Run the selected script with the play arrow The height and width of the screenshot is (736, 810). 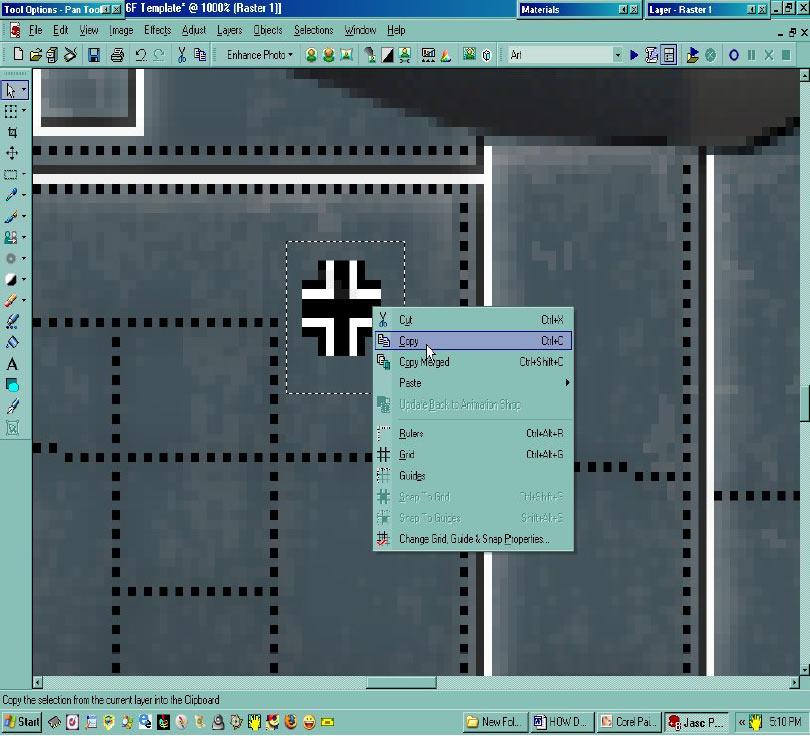(634, 55)
